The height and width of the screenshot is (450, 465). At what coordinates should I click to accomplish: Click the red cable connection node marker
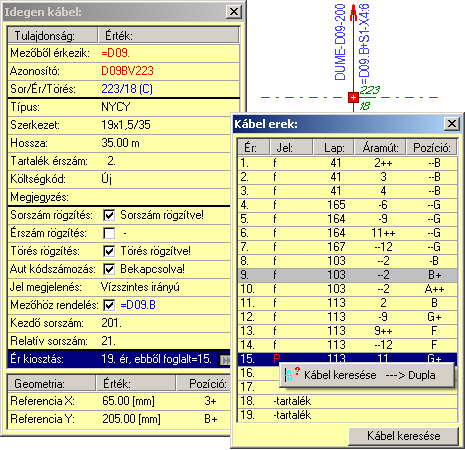coord(353,98)
